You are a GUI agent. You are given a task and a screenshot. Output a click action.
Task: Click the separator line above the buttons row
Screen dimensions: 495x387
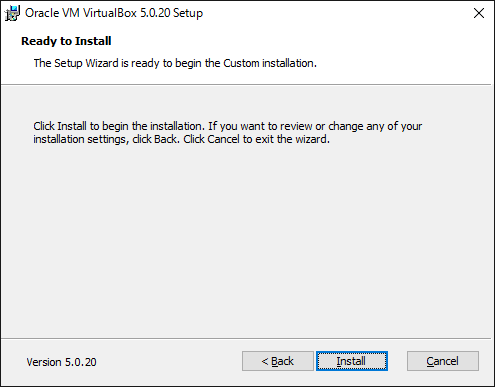[246, 339]
